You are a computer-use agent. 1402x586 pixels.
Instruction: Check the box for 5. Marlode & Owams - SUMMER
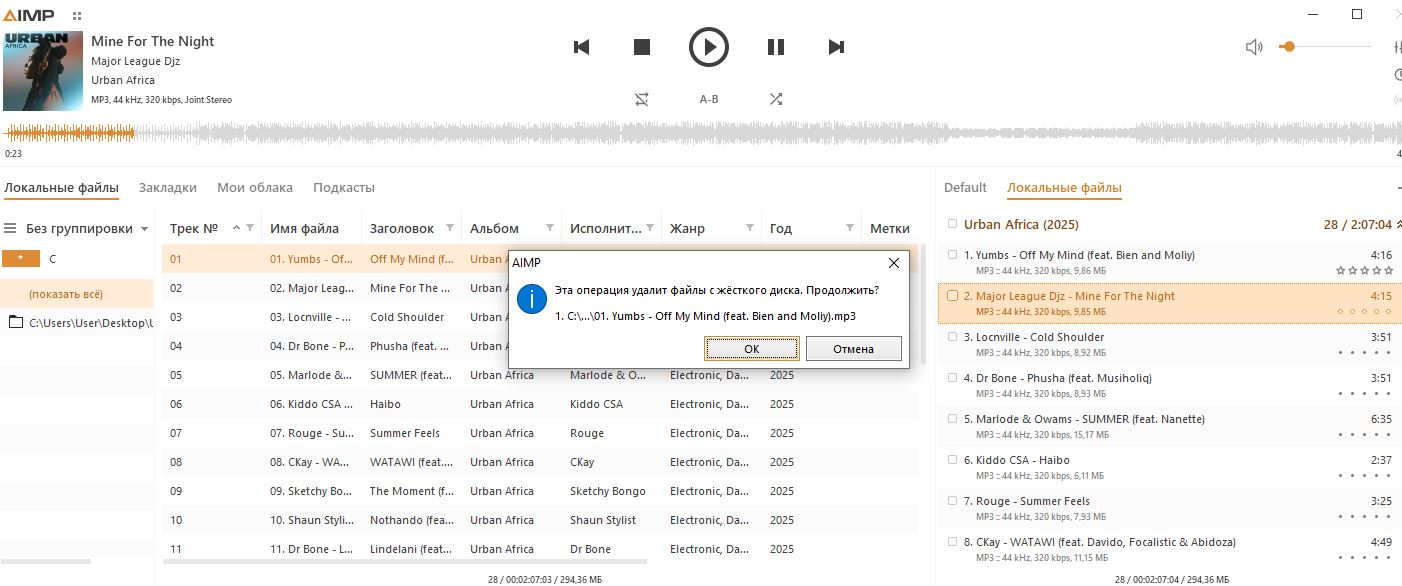click(x=953, y=419)
